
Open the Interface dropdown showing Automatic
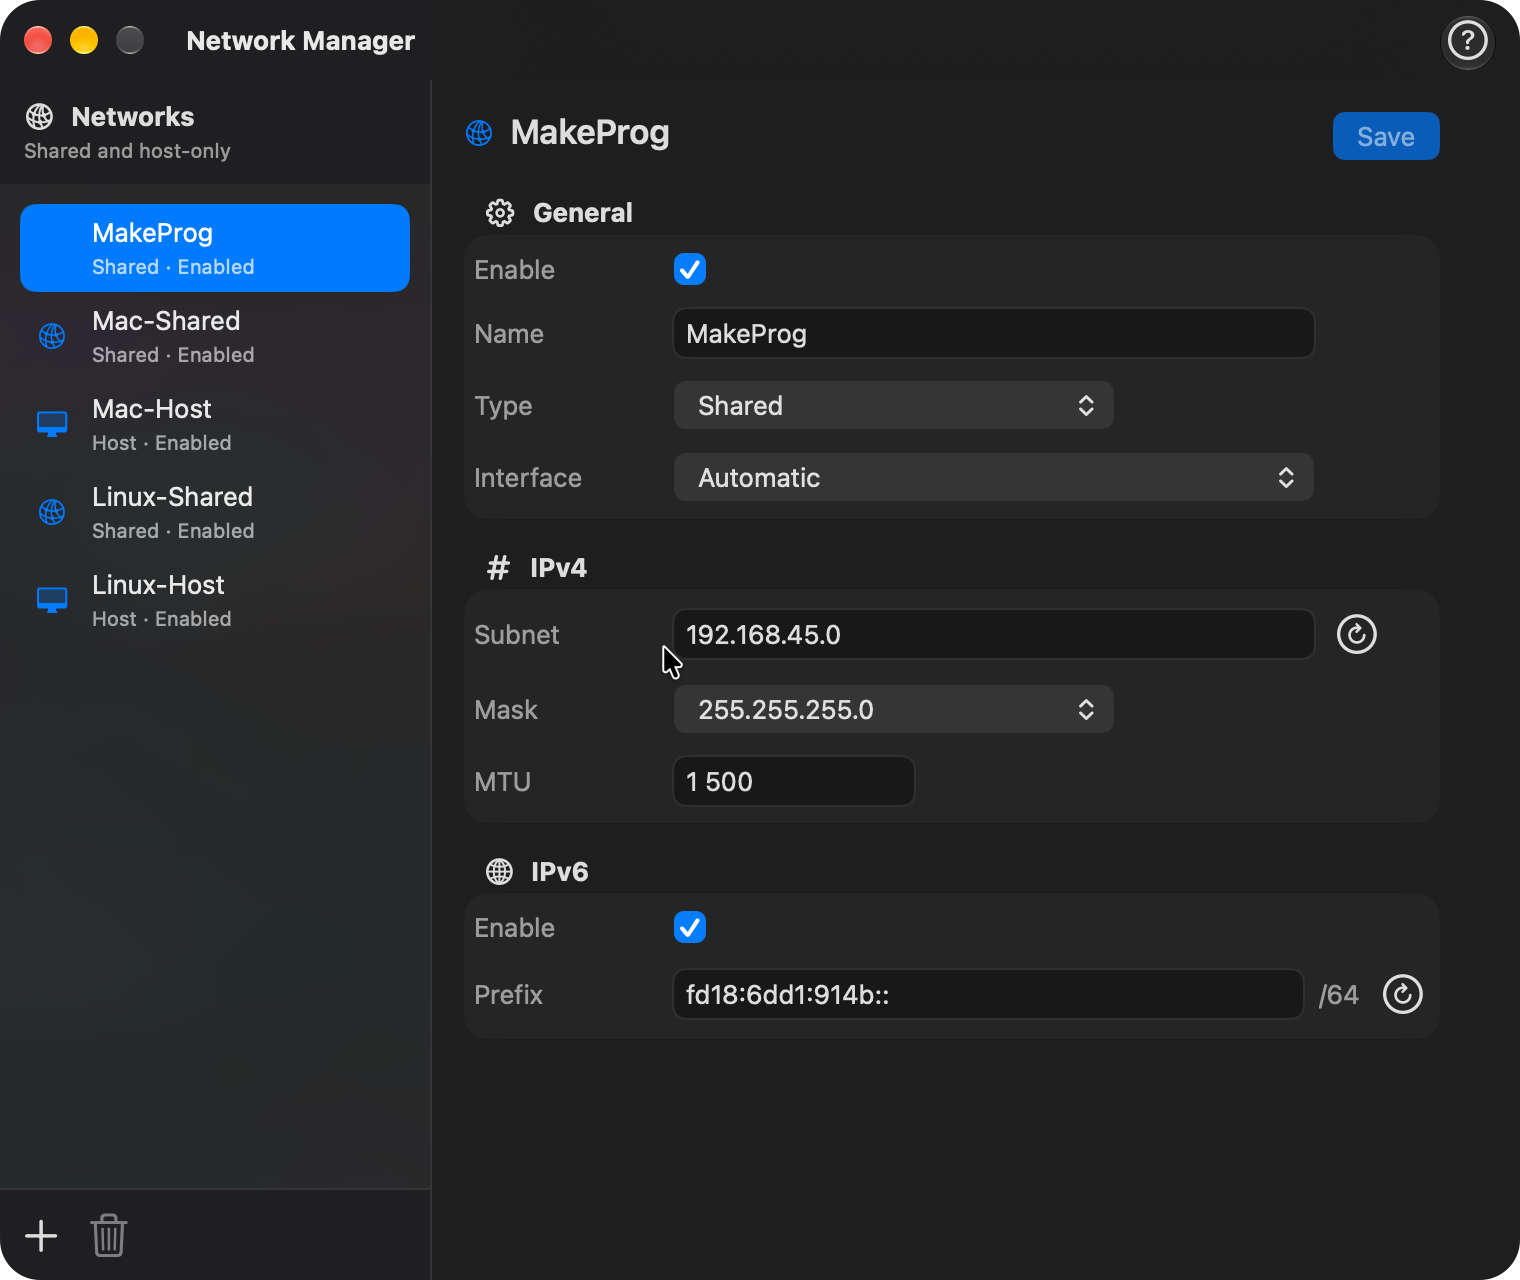click(x=993, y=477)
